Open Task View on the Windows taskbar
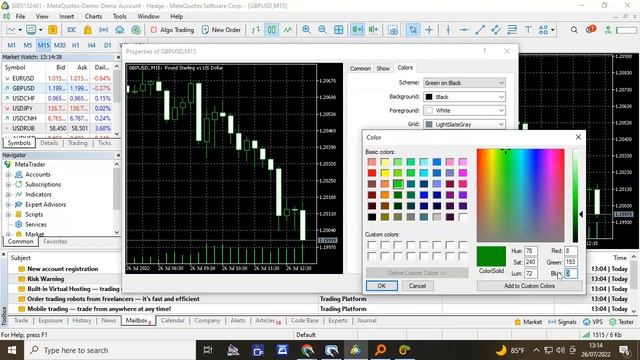 [208, 350]
